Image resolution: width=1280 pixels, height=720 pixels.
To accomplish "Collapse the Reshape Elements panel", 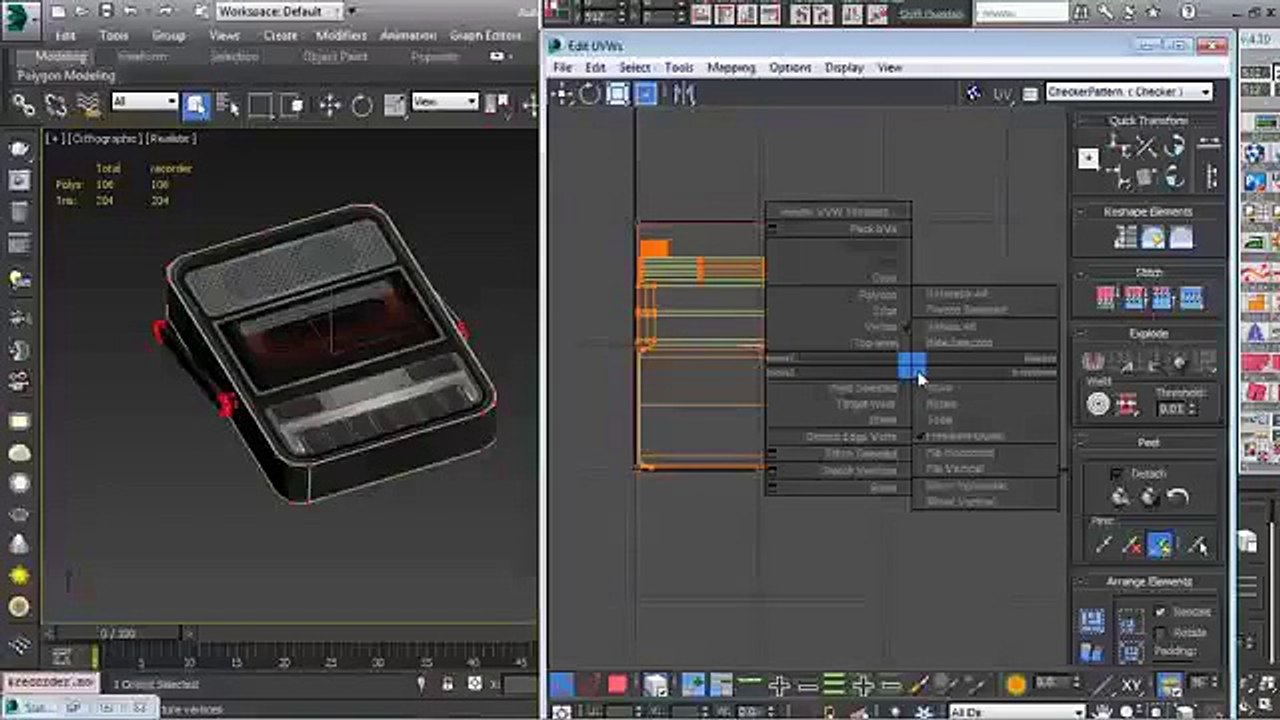I will tap(1081, 212).
